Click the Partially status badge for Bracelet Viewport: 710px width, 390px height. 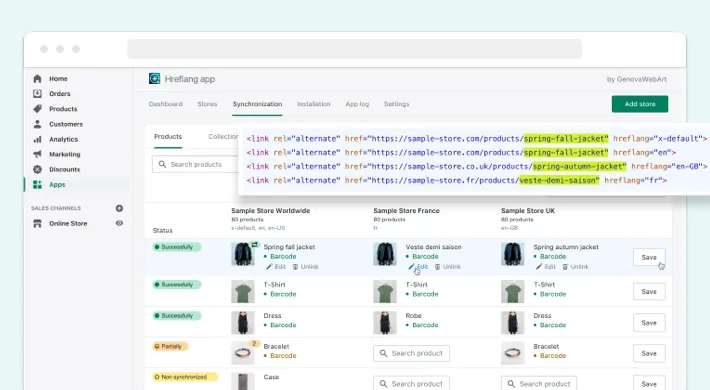(170, 347)
